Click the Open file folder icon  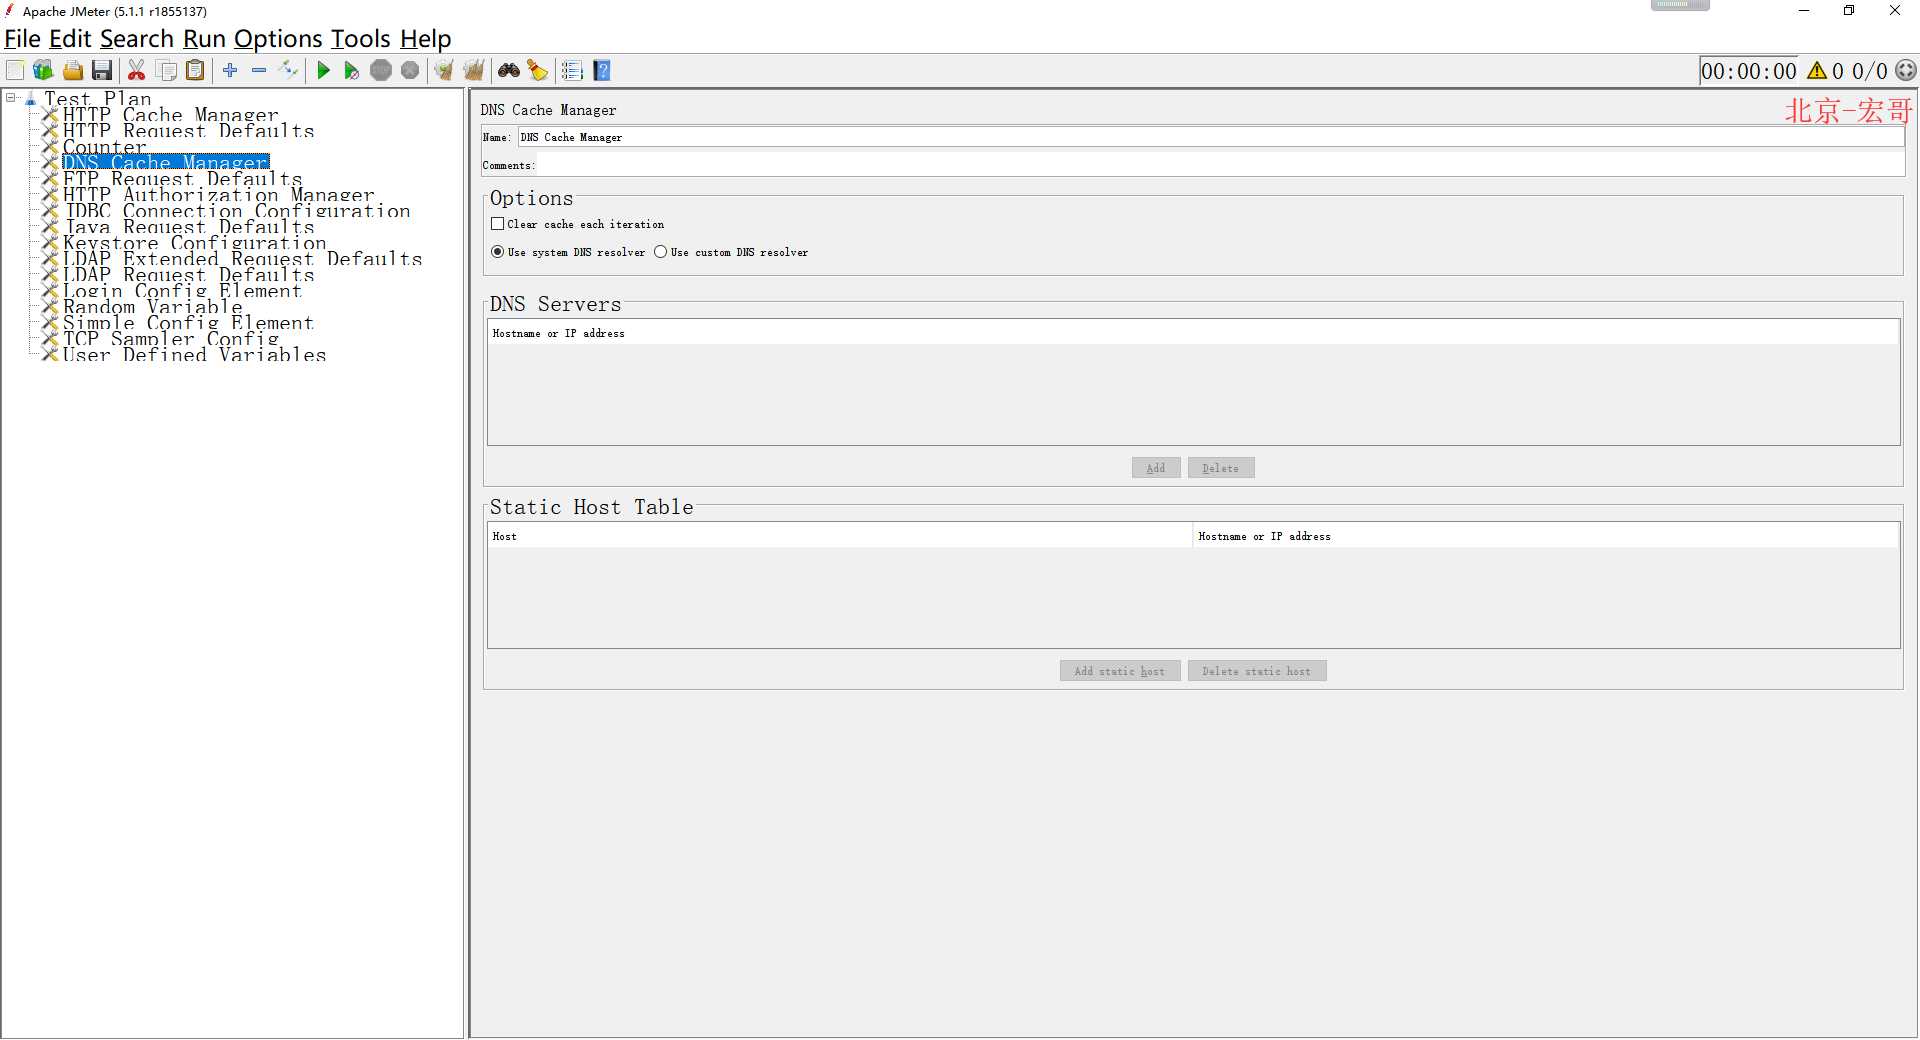(x=73, y=70)
